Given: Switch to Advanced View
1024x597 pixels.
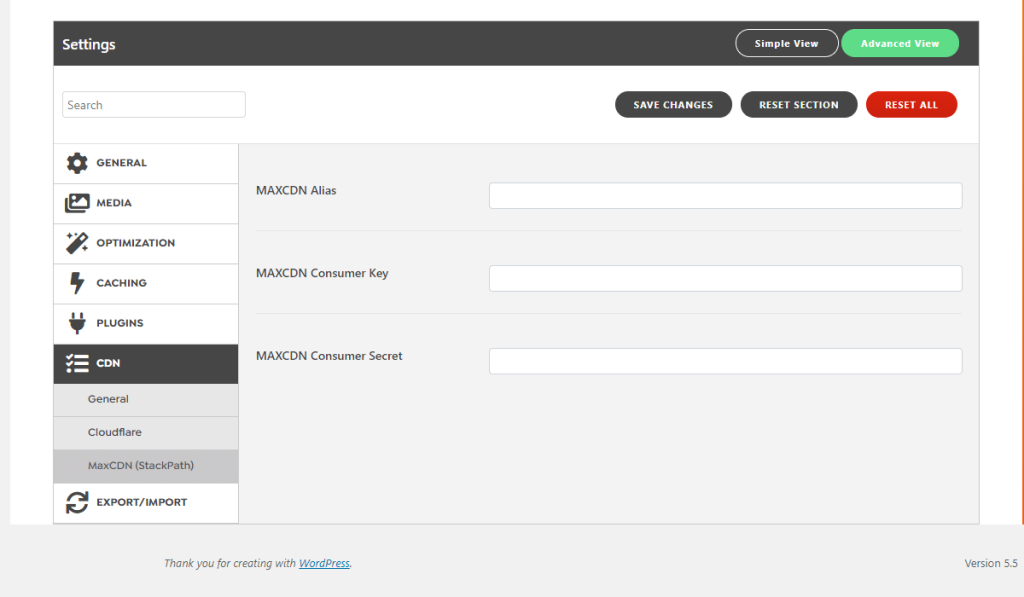Looking at the screenshot, I should 900,43.
